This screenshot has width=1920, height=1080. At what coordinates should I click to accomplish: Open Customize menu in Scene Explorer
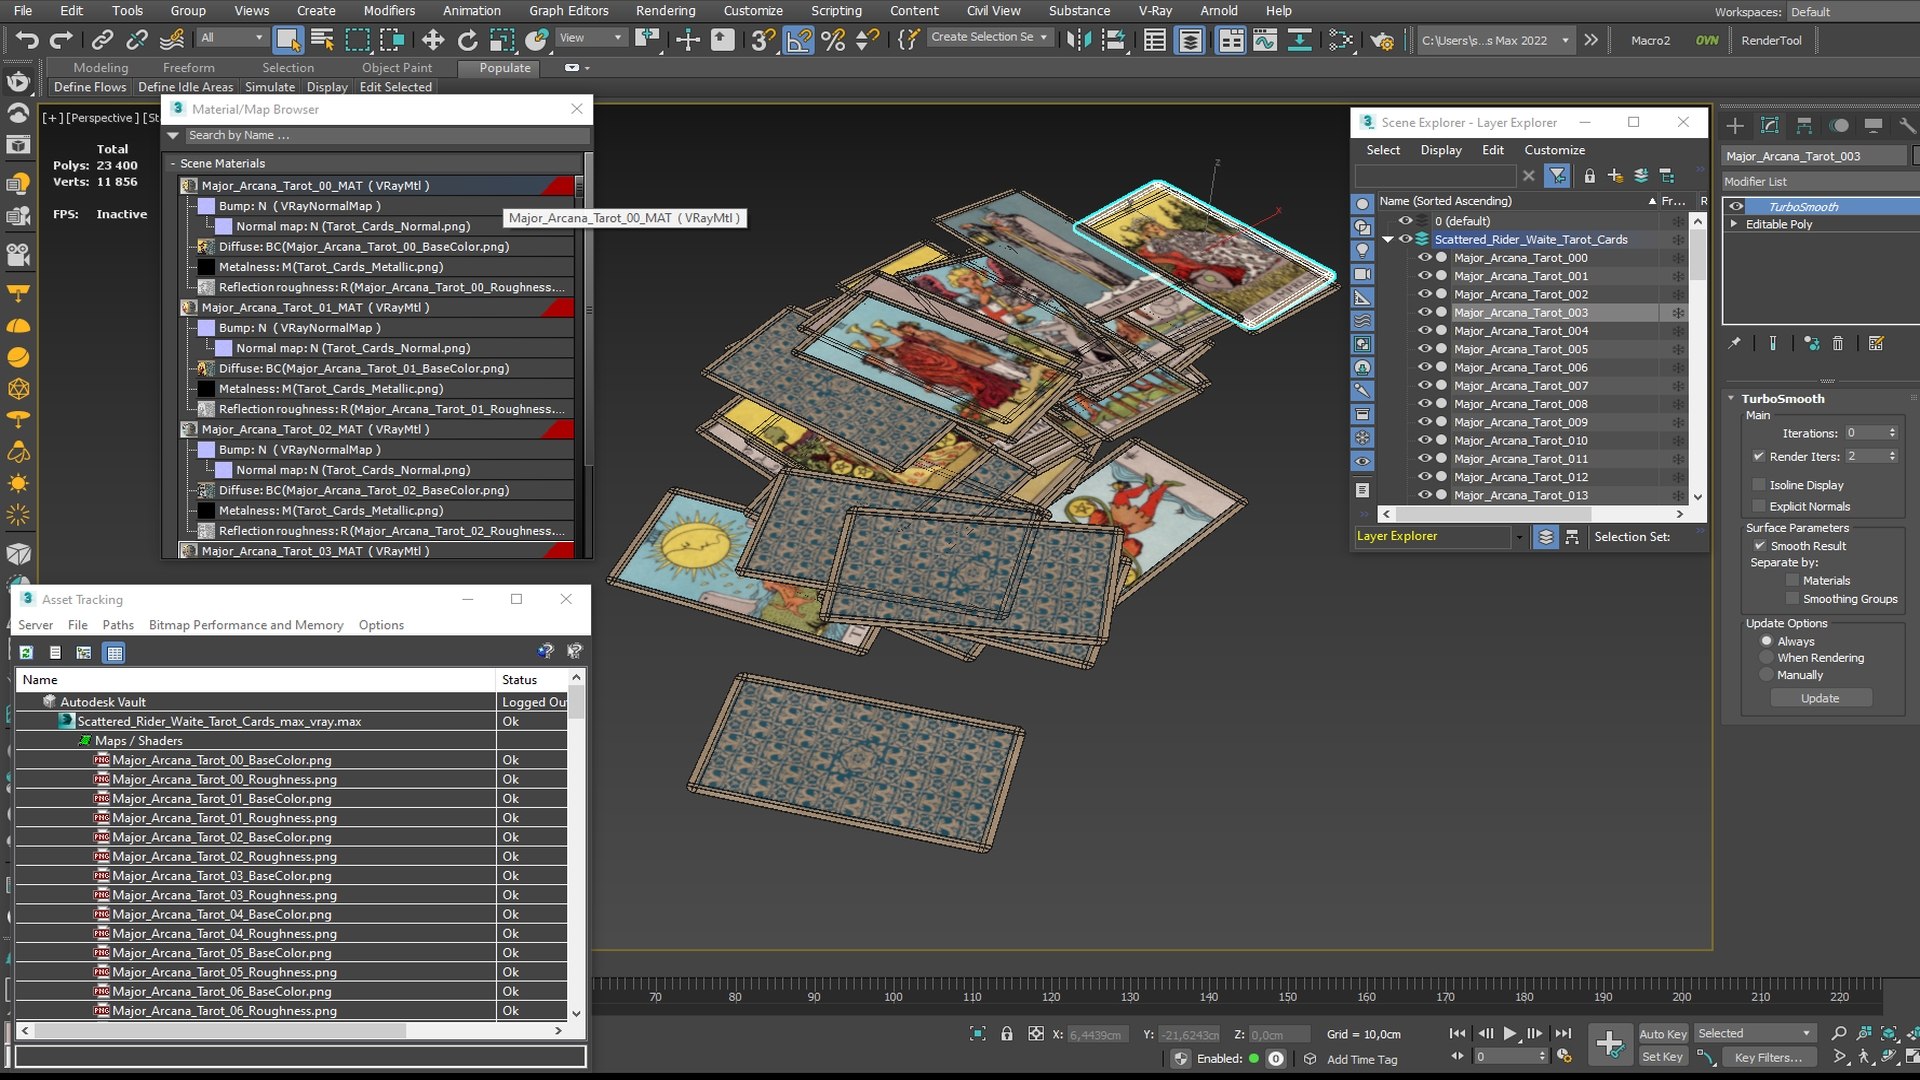click(1554, 150)
